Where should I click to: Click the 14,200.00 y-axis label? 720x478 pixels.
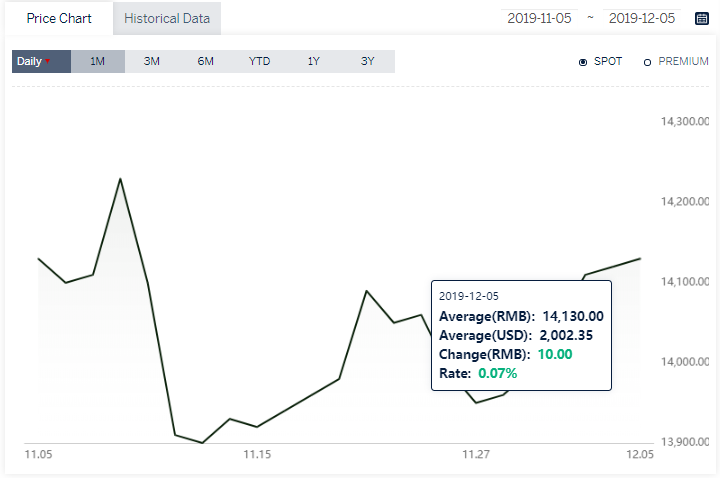coord(685,202)
